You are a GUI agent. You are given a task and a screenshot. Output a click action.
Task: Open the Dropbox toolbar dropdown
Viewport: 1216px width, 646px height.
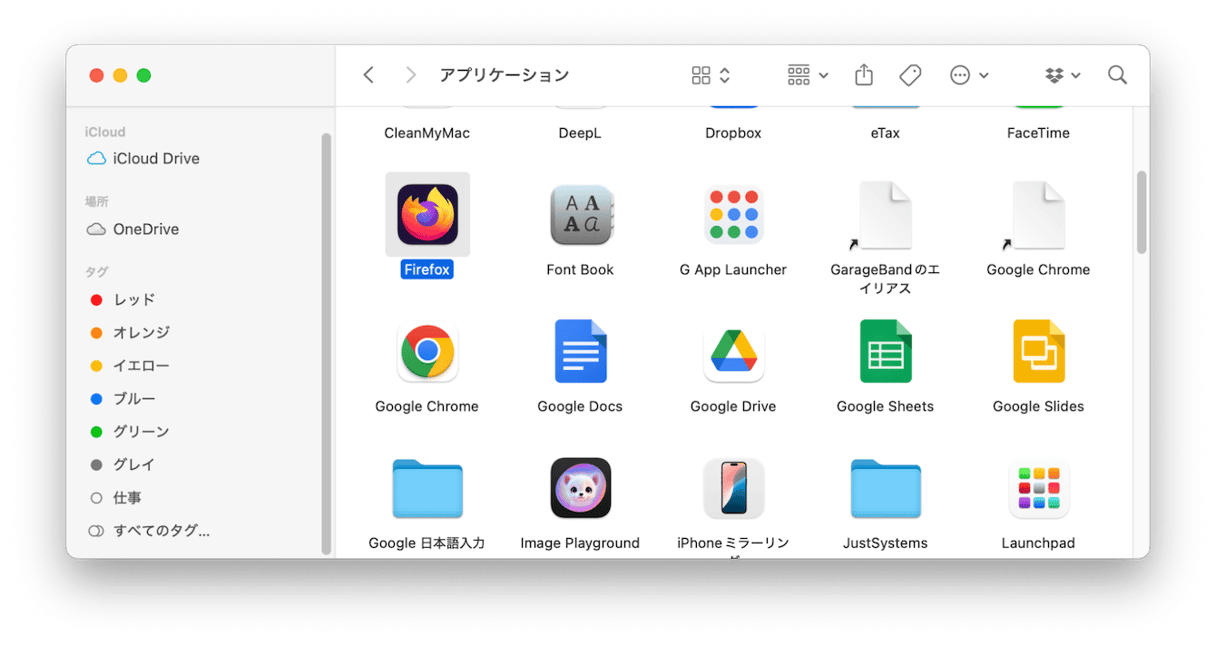(x=1062, y=74)
